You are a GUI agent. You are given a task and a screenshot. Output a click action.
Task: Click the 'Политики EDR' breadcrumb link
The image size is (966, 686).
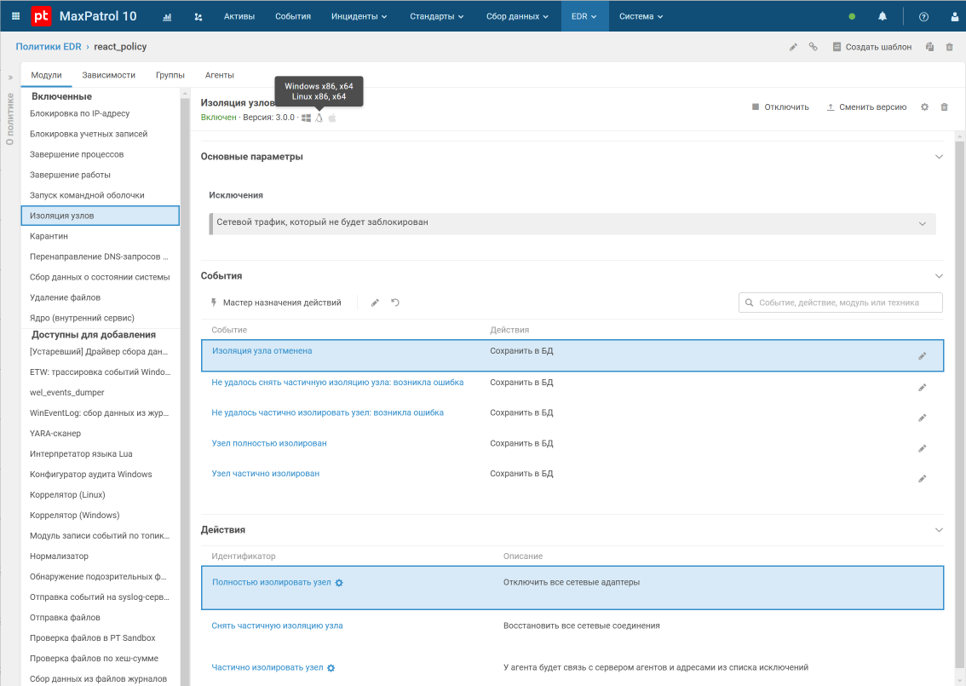click(x=49, y=47)
